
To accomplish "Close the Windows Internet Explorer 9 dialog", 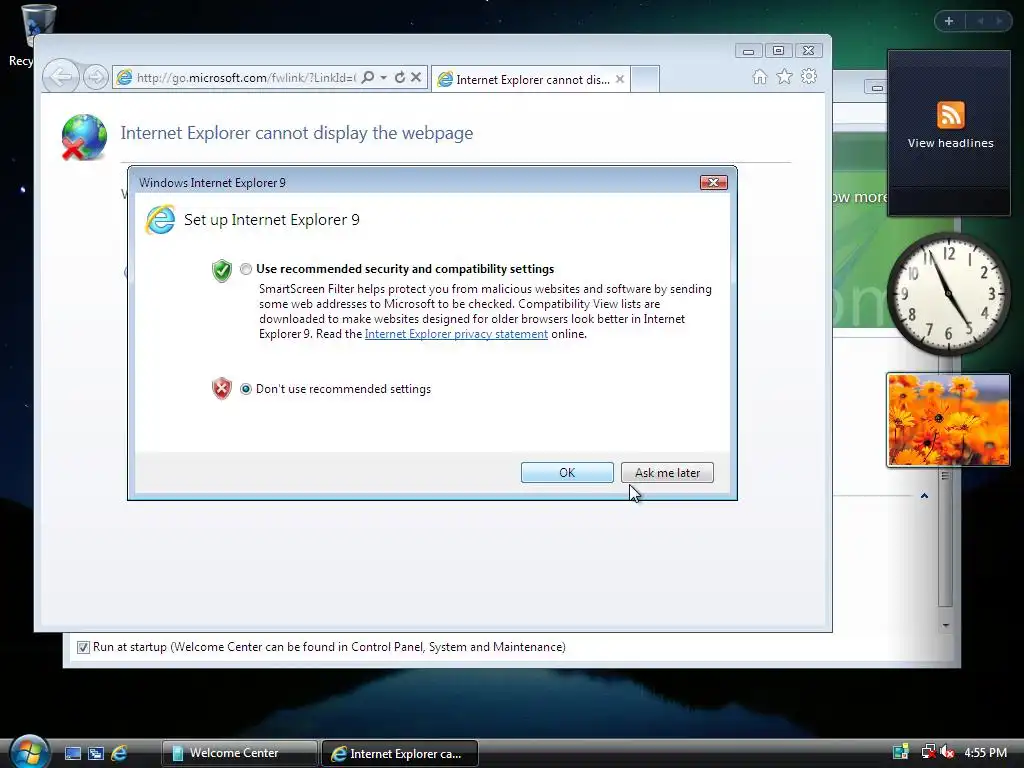I will tap(713, 183).
